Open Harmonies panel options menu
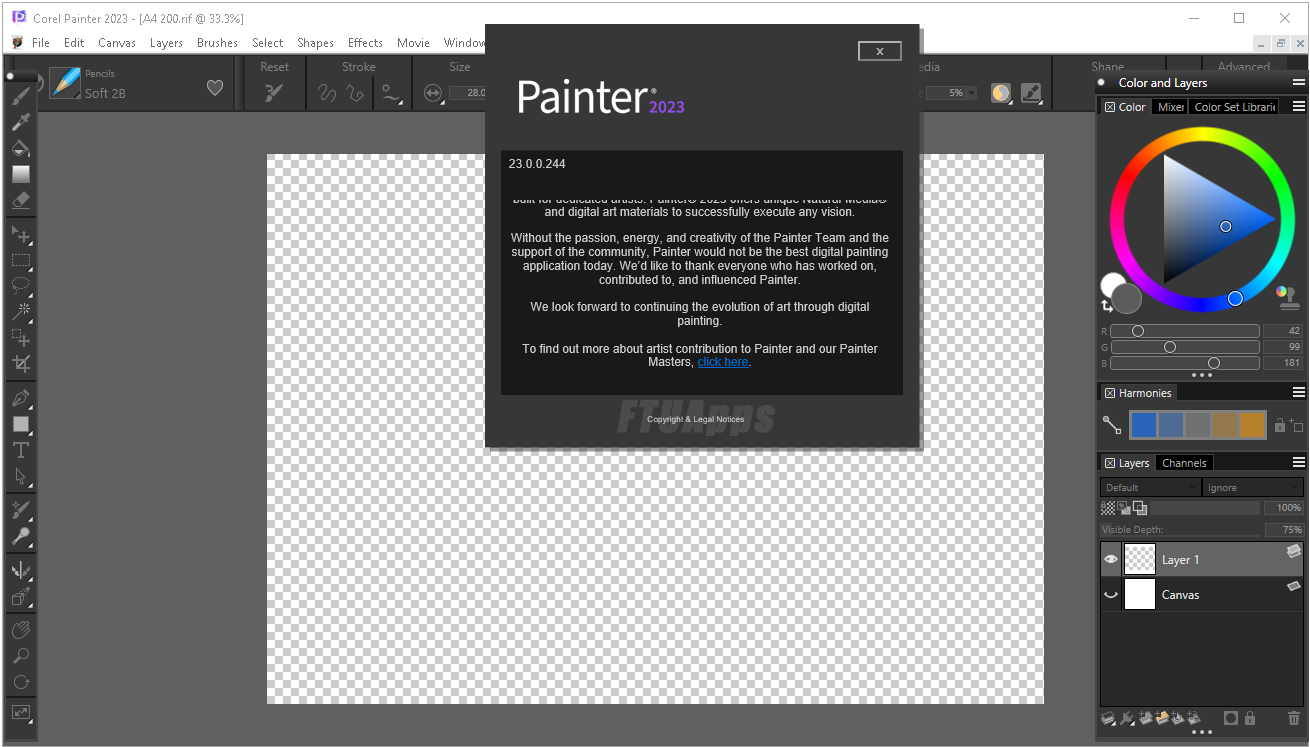Viewport: 1310px width, 747px height. coord(1298,392)
